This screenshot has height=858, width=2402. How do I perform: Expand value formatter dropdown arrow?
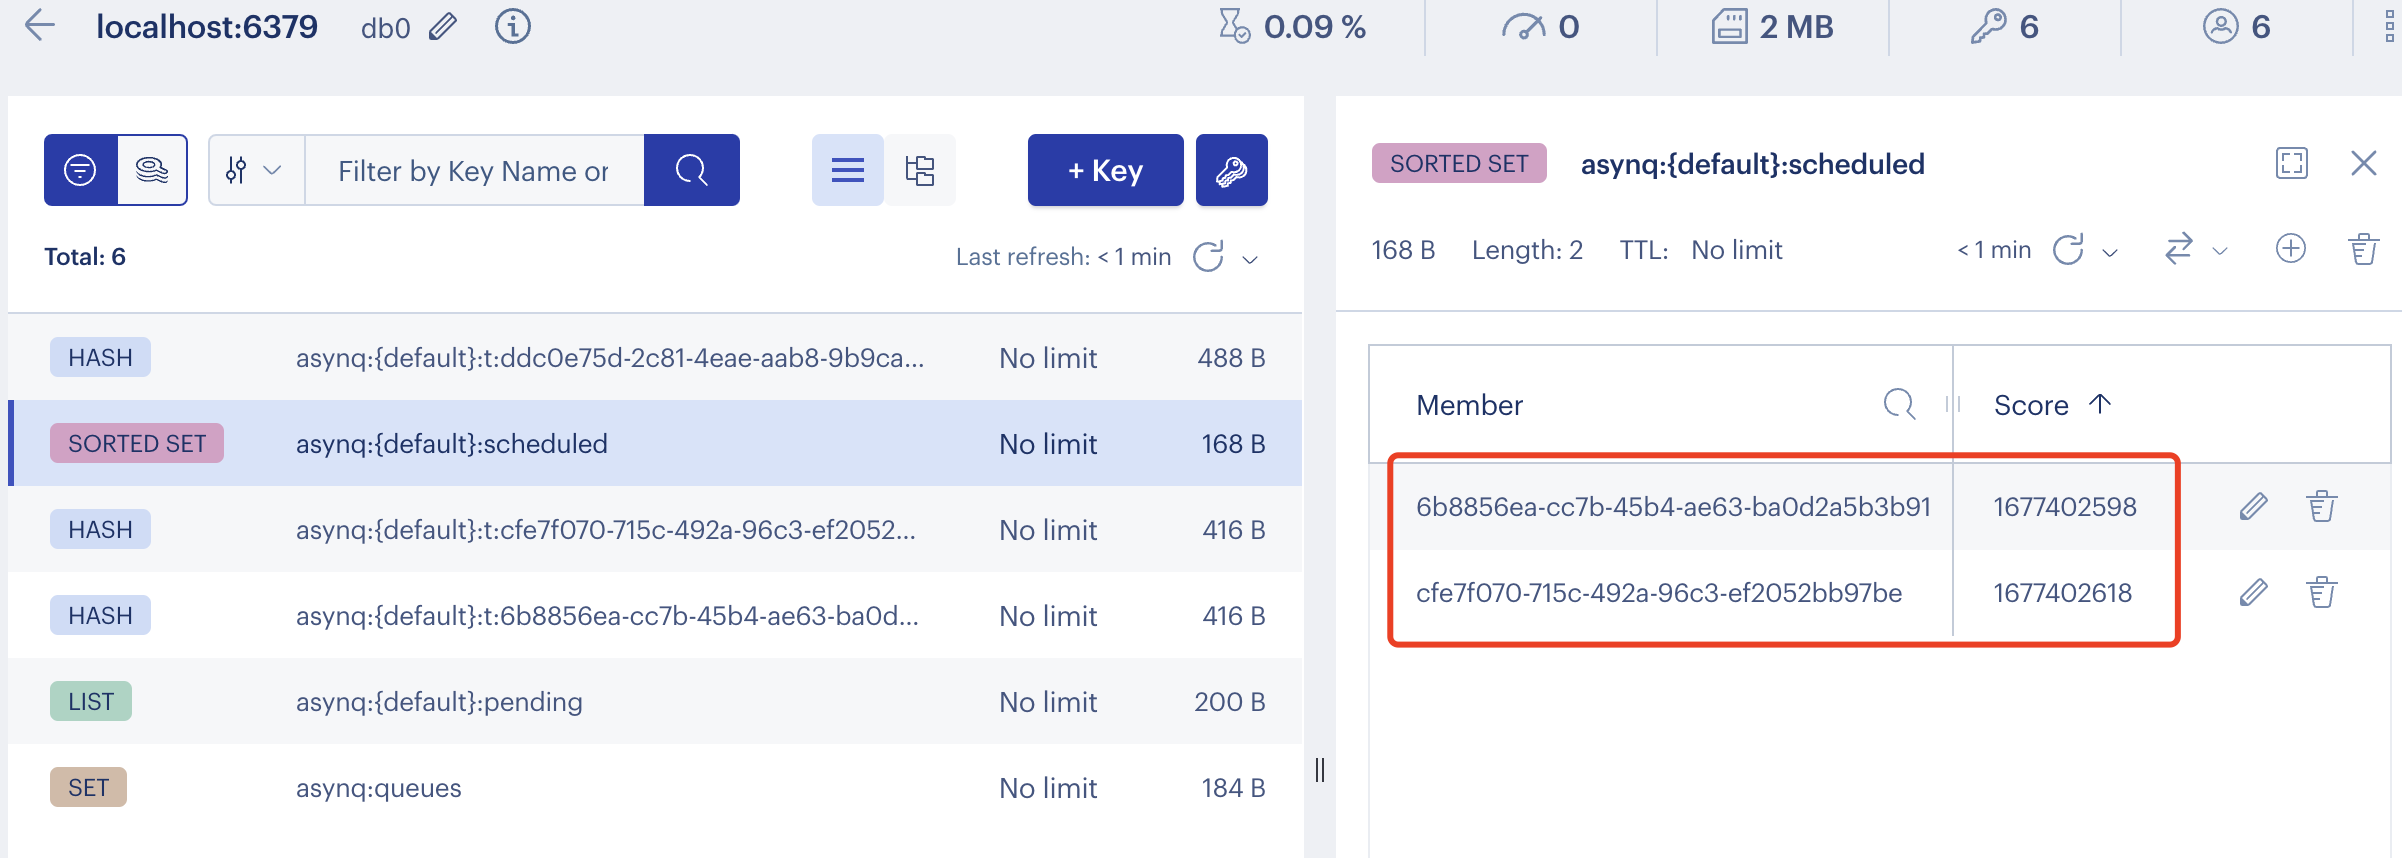(x=2220, y=251)
